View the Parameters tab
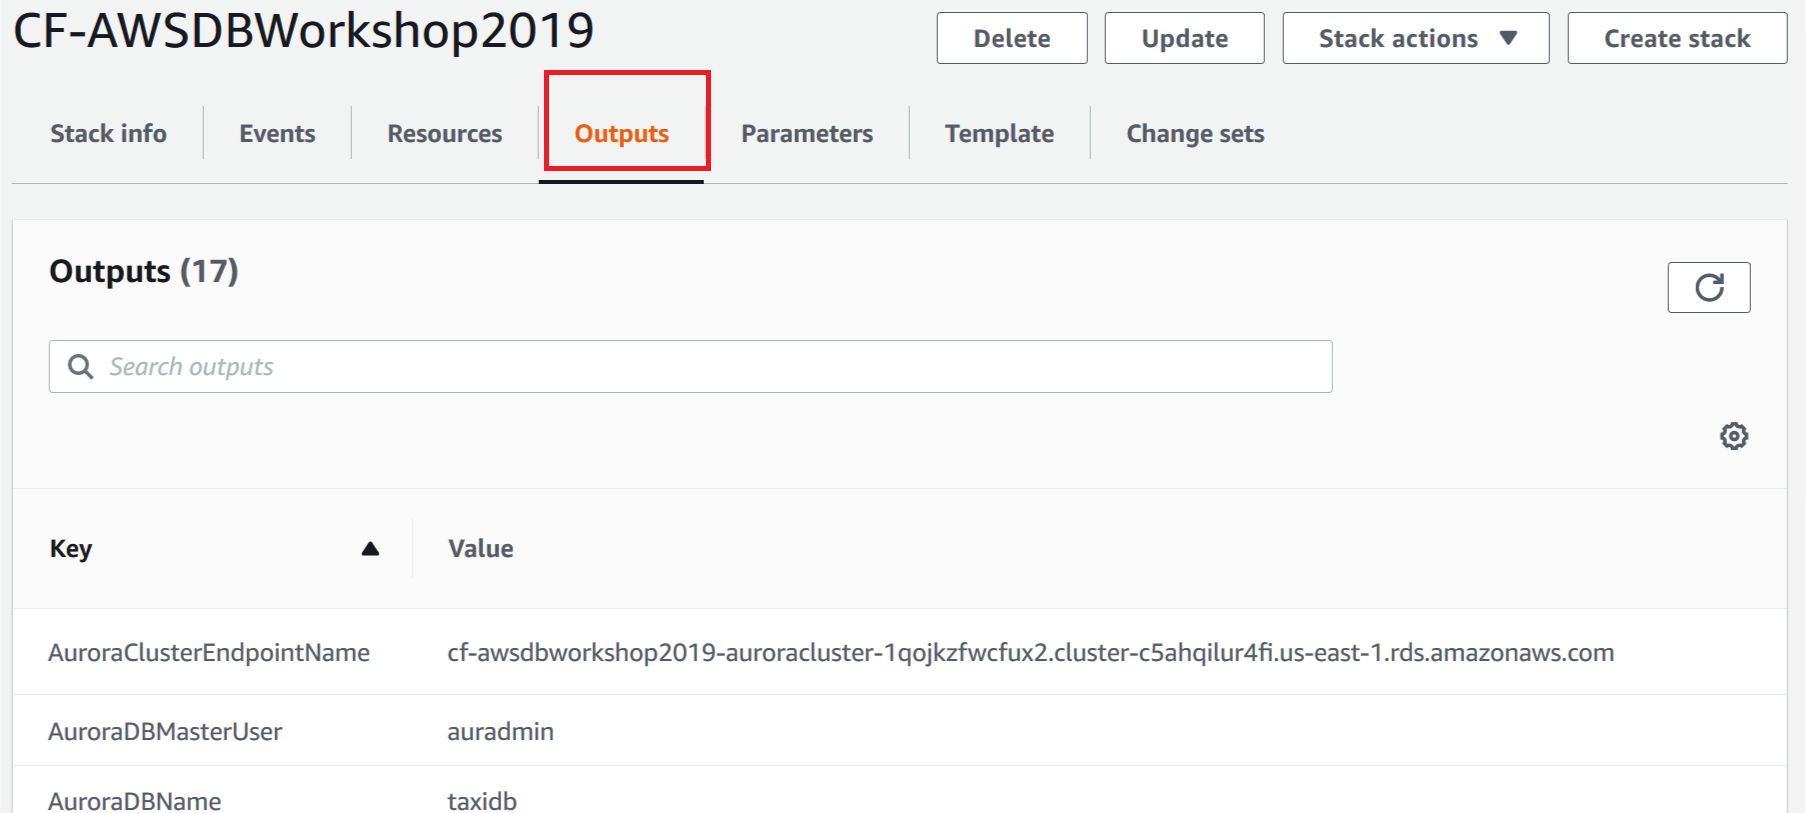This screenshot has width=1806, height=813. pos(807,133)
